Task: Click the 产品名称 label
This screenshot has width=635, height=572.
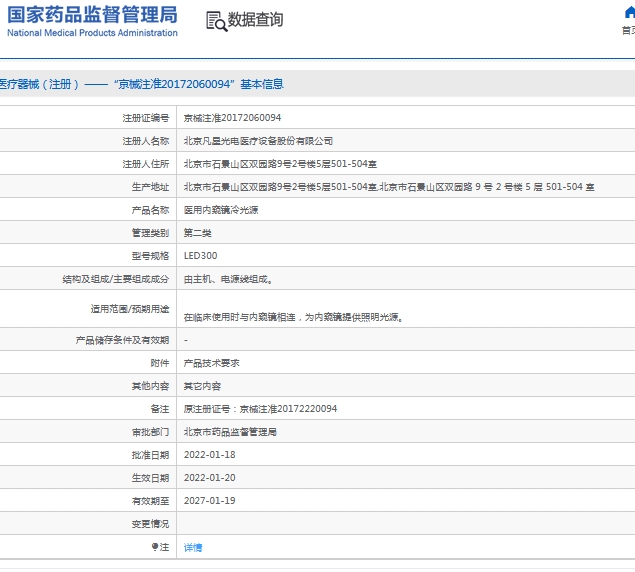Action: [x=150, y=210]
